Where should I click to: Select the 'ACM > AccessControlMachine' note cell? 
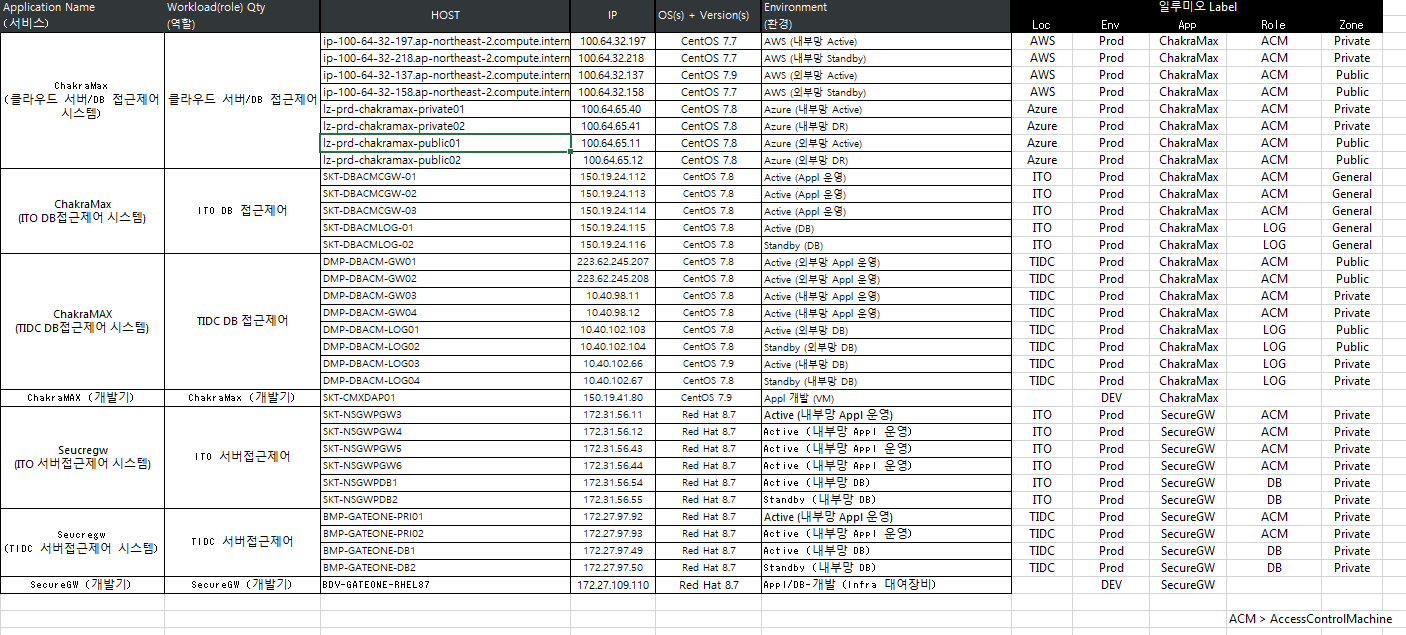1310,619
